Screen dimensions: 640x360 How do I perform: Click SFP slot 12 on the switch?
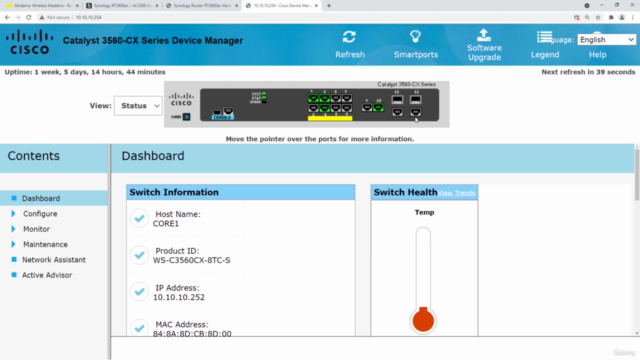click(416, 99)
